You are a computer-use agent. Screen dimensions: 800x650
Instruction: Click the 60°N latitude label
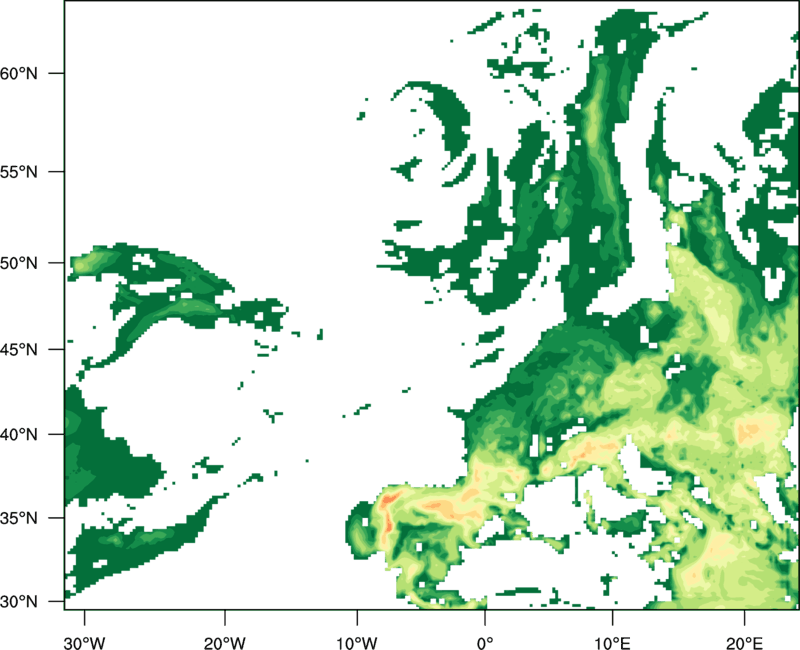(18, 73)
